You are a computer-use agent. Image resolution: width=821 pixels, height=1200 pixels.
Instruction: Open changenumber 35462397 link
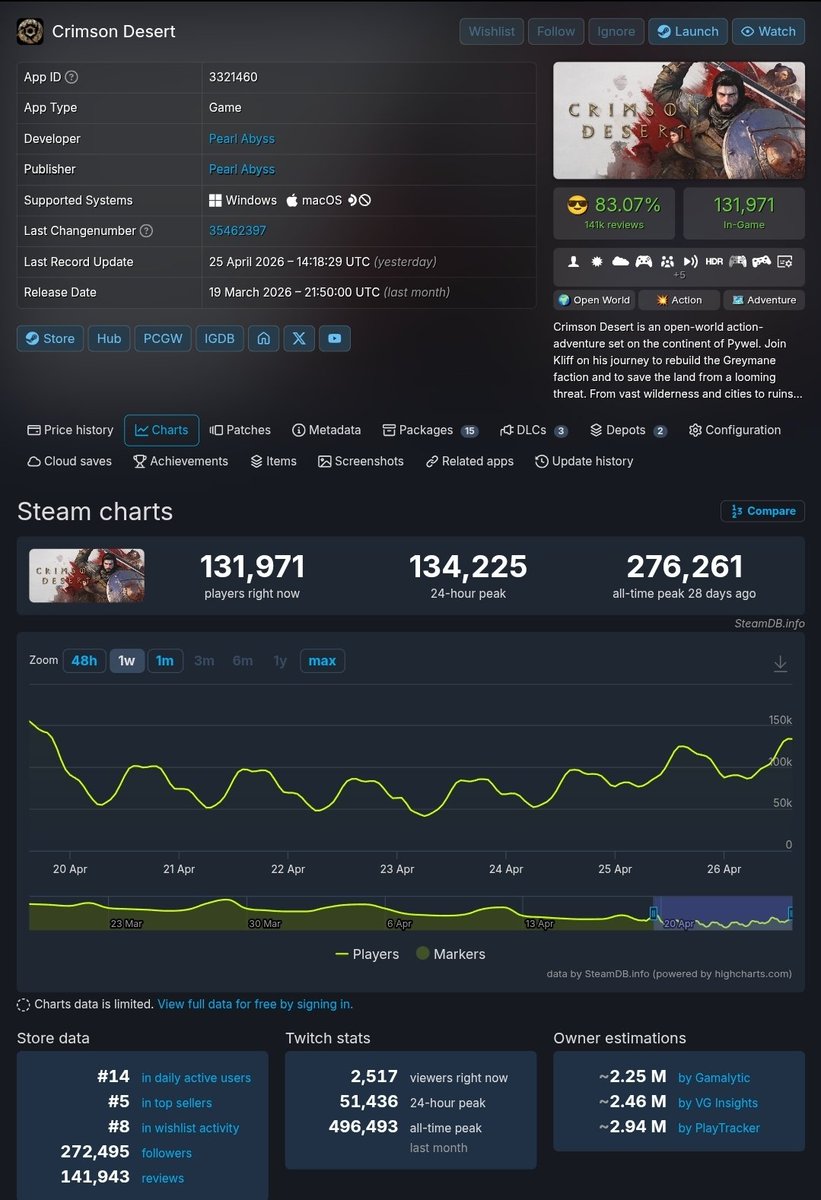coord(237,231)
